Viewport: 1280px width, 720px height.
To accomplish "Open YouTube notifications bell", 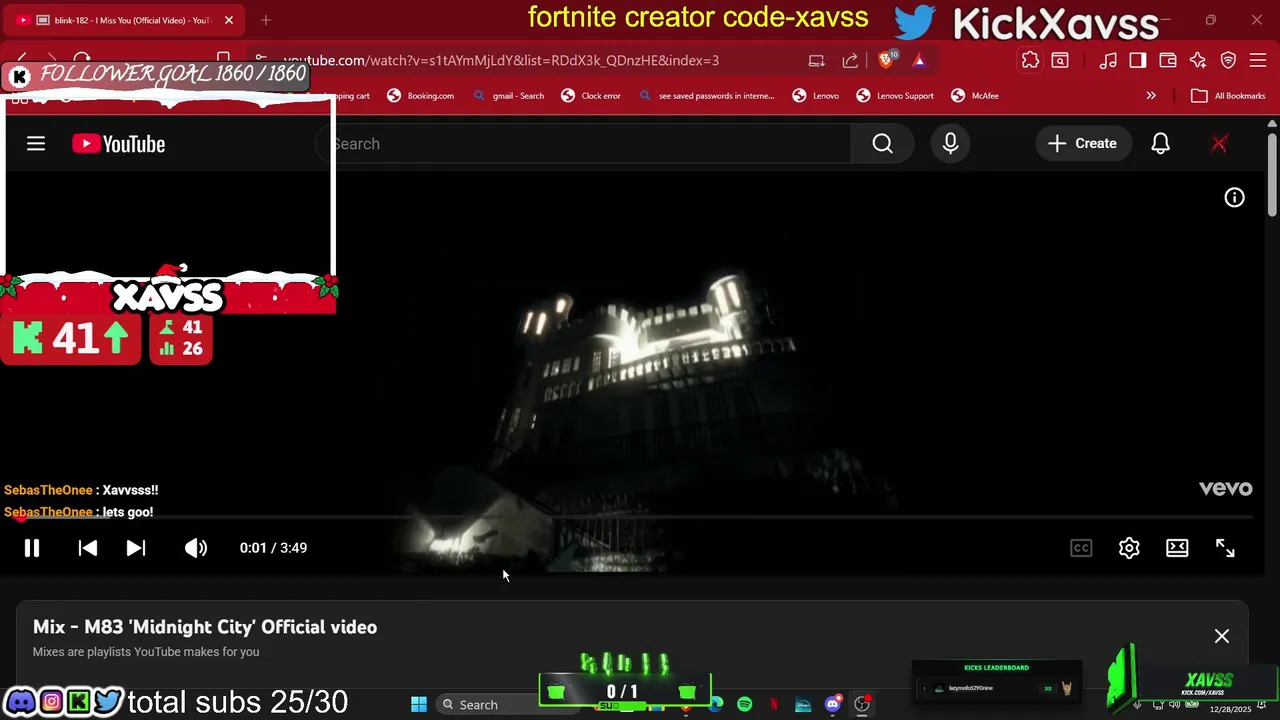I will (x=1160, y=144).
